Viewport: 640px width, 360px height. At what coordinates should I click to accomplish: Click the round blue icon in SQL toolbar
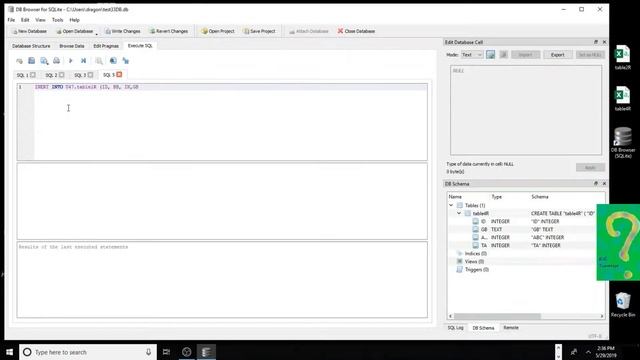pos(113,61)
